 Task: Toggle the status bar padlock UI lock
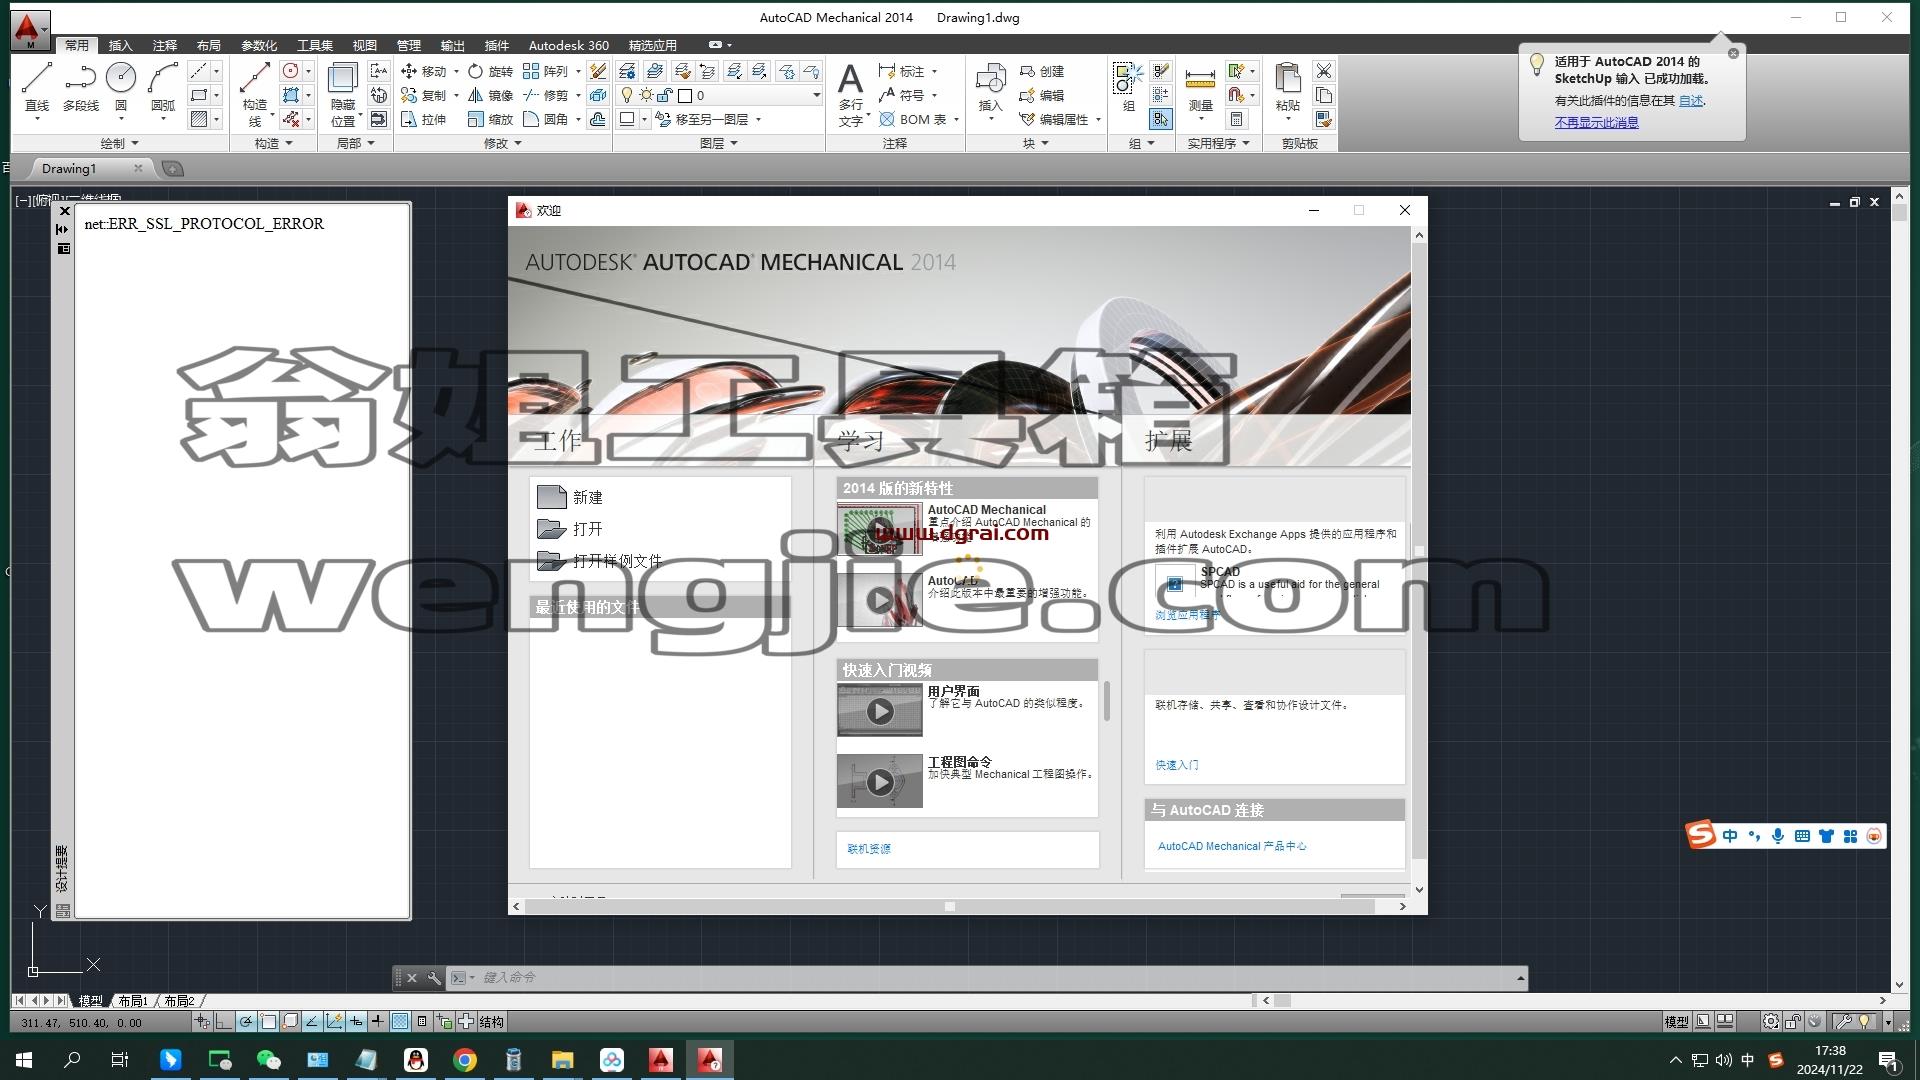click(x=1793, y=1021)
